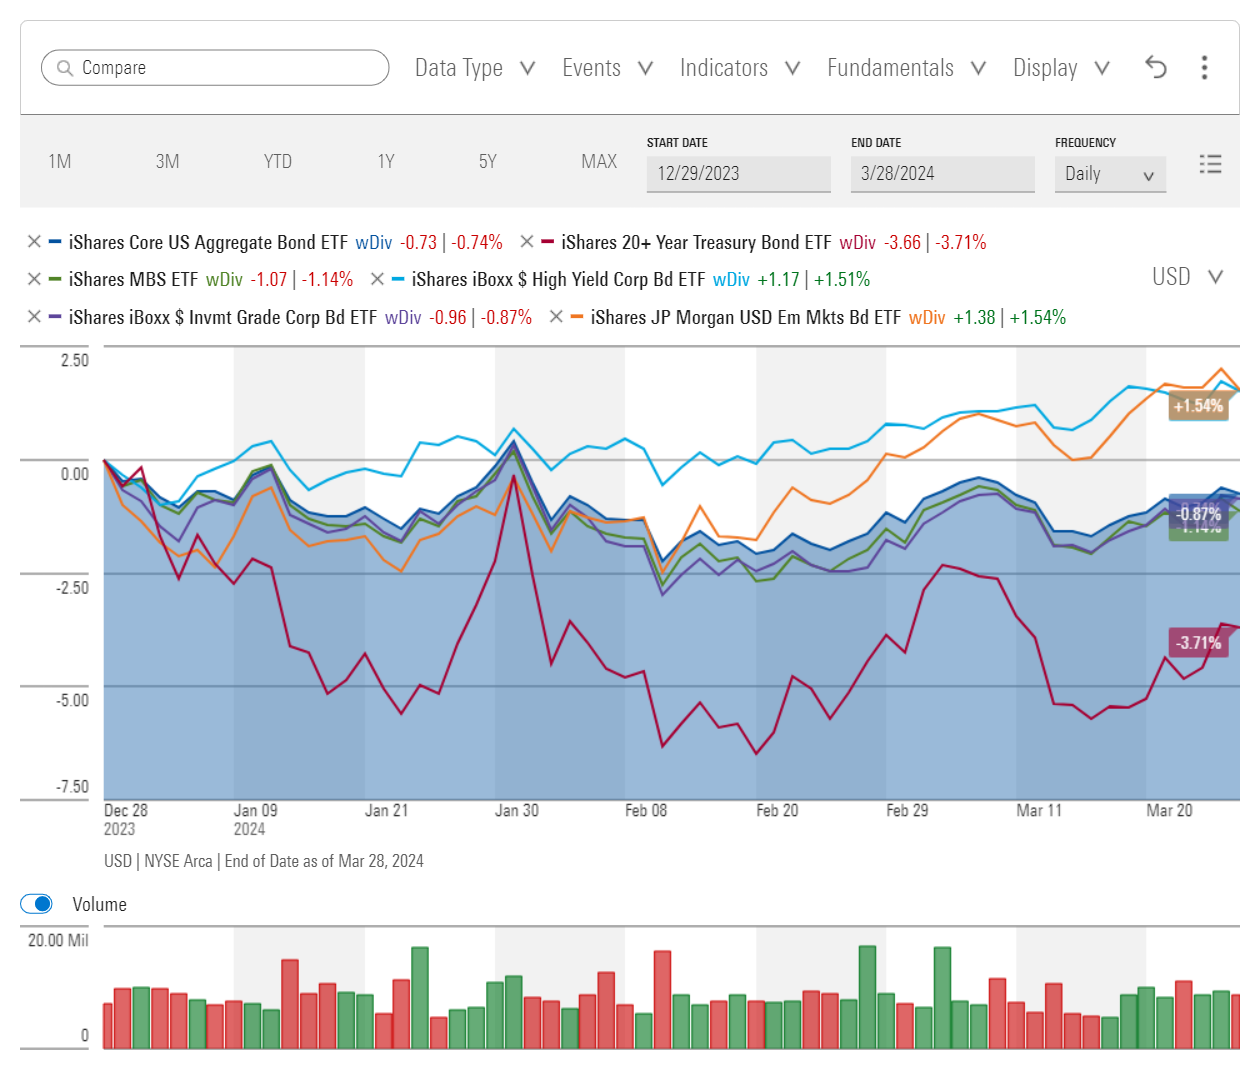Select the 3M time range
Image resolution: width=1260 pixels, height=1070 pixels.
pyautogui.click(x=168, y=161)
